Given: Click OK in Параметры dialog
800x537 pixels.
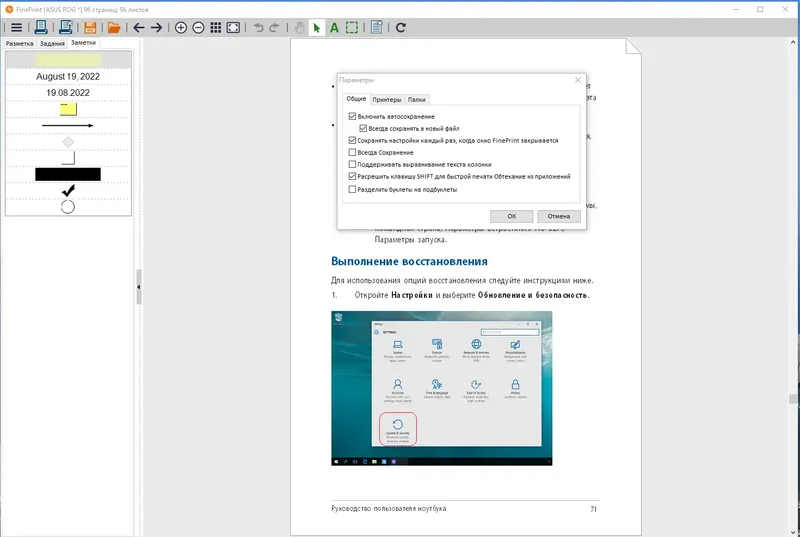Looking at the screenshot, I should coord(511,216).
